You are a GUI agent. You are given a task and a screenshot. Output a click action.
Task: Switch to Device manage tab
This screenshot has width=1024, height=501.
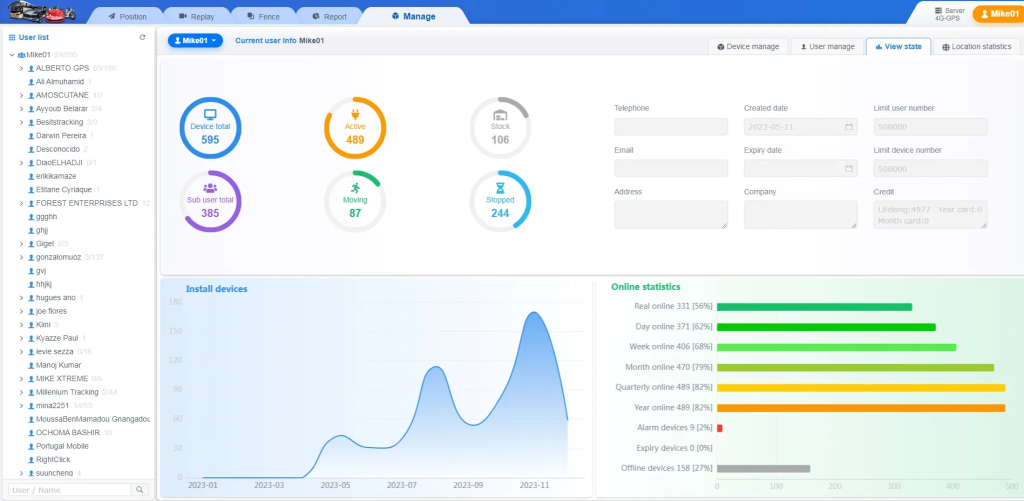point(748,46)
